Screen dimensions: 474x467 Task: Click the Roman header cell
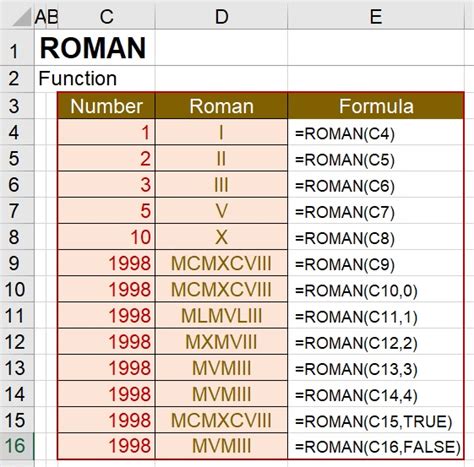point(221,106)
